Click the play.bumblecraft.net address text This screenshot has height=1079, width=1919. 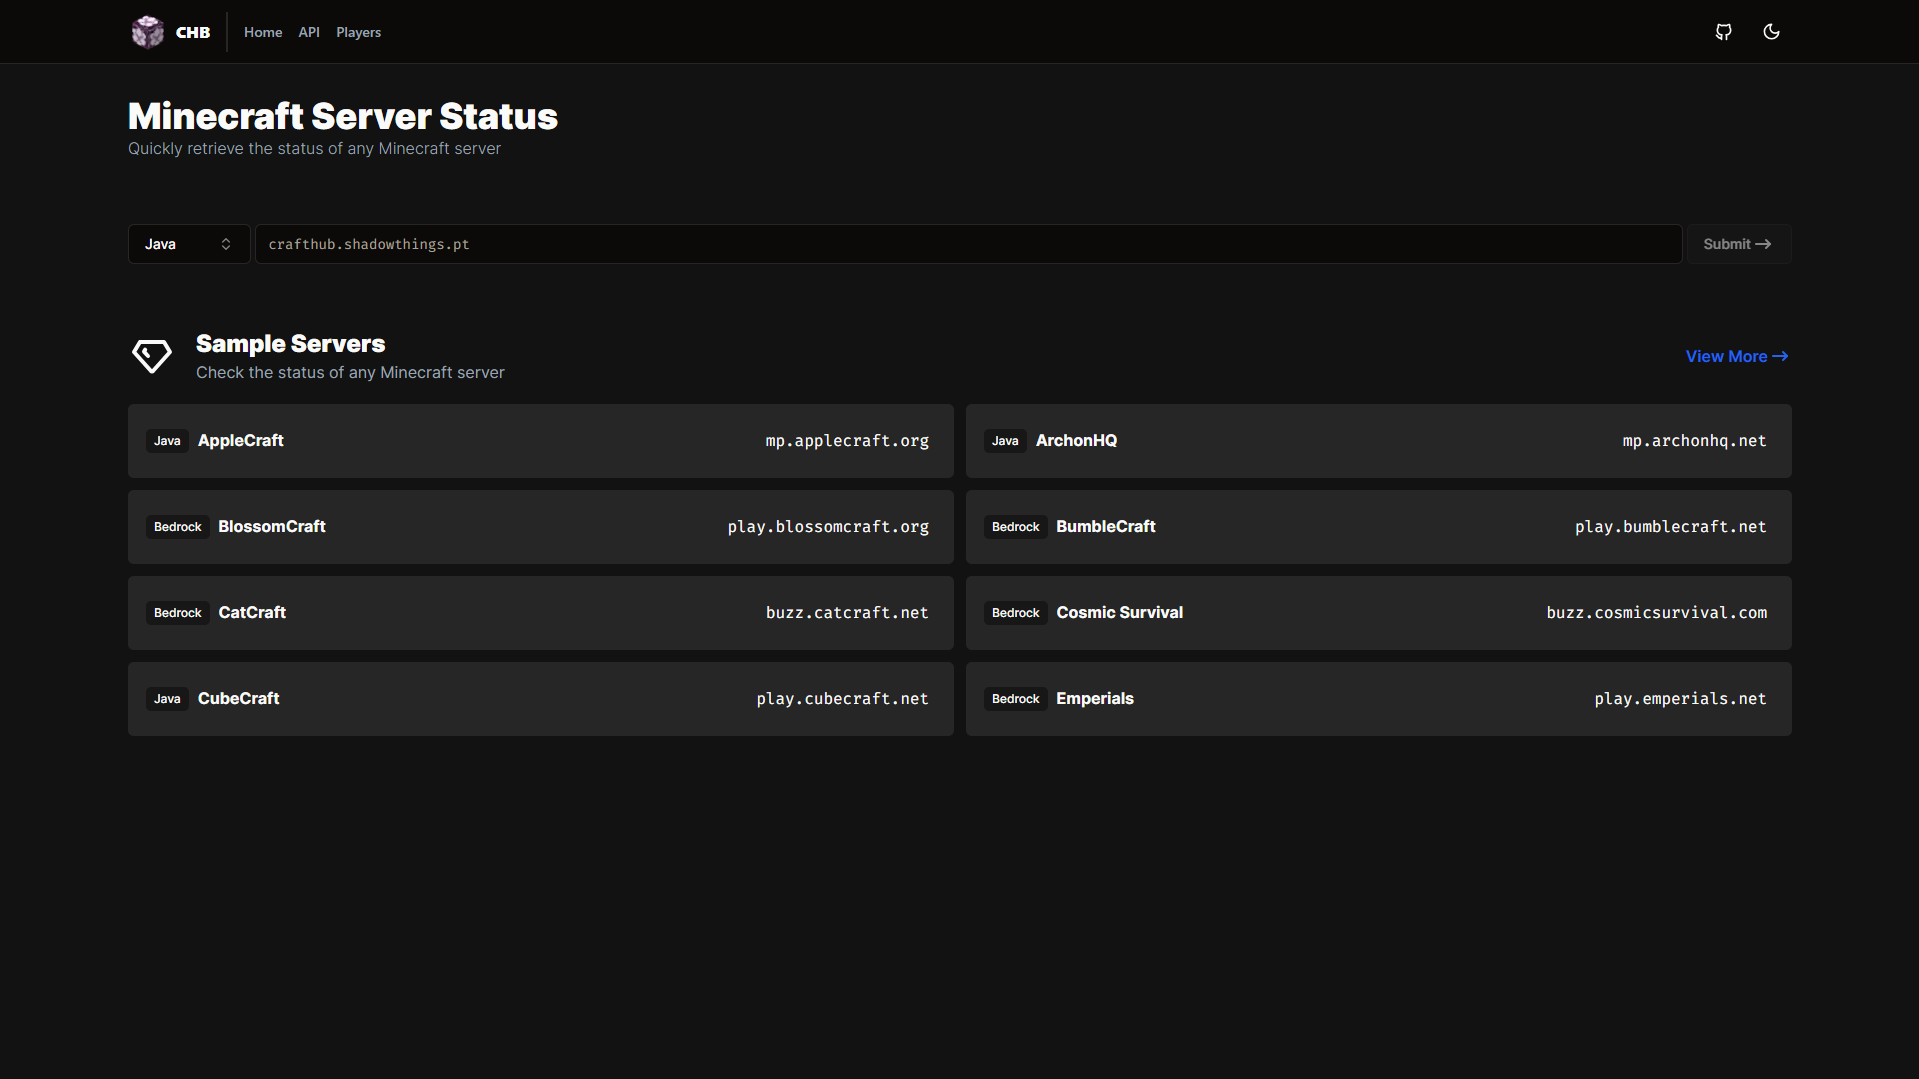1670,527
